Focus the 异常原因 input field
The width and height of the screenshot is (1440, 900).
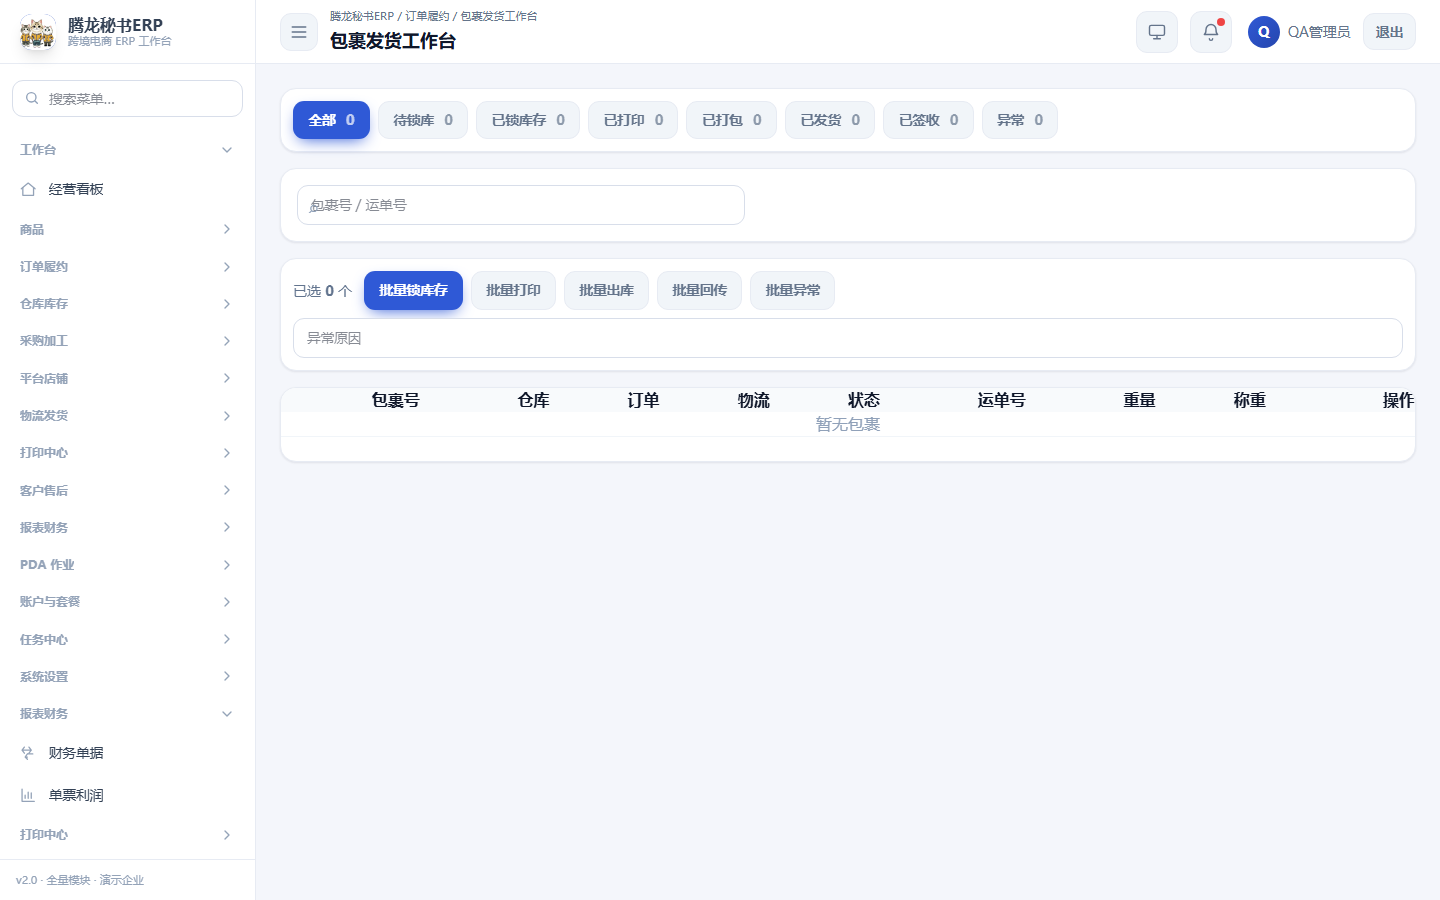[x=848, y=338]
